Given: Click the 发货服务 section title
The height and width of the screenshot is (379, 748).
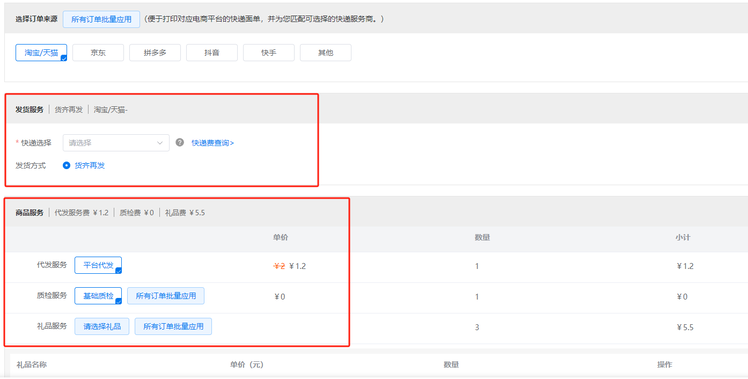Looking at the screenshot, I should pos(29,110).
